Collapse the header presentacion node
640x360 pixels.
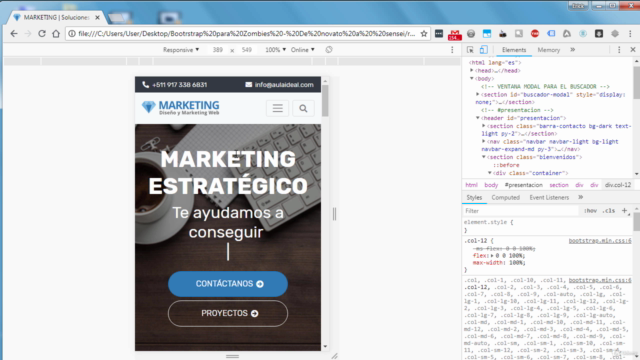point(478,118)
